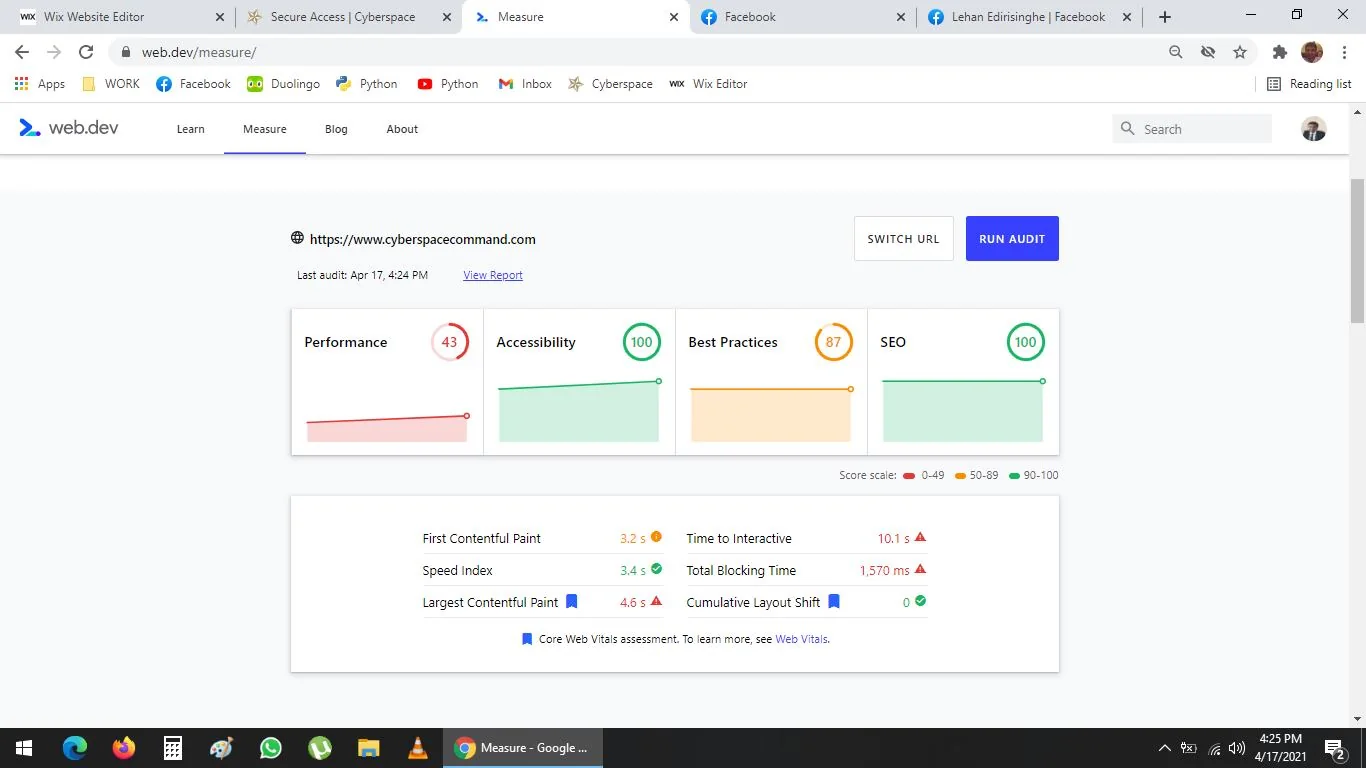1366x768 pixels.
Task: Follow the Web Vitals link
Action: 801,639
